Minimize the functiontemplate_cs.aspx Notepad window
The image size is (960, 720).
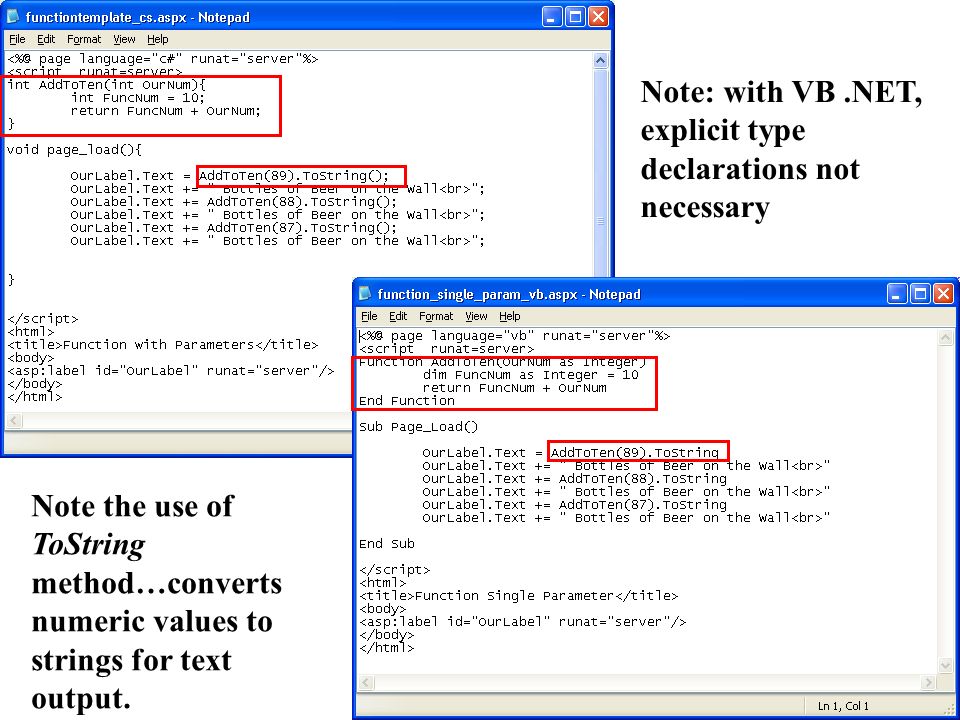[x=552, y=17]
